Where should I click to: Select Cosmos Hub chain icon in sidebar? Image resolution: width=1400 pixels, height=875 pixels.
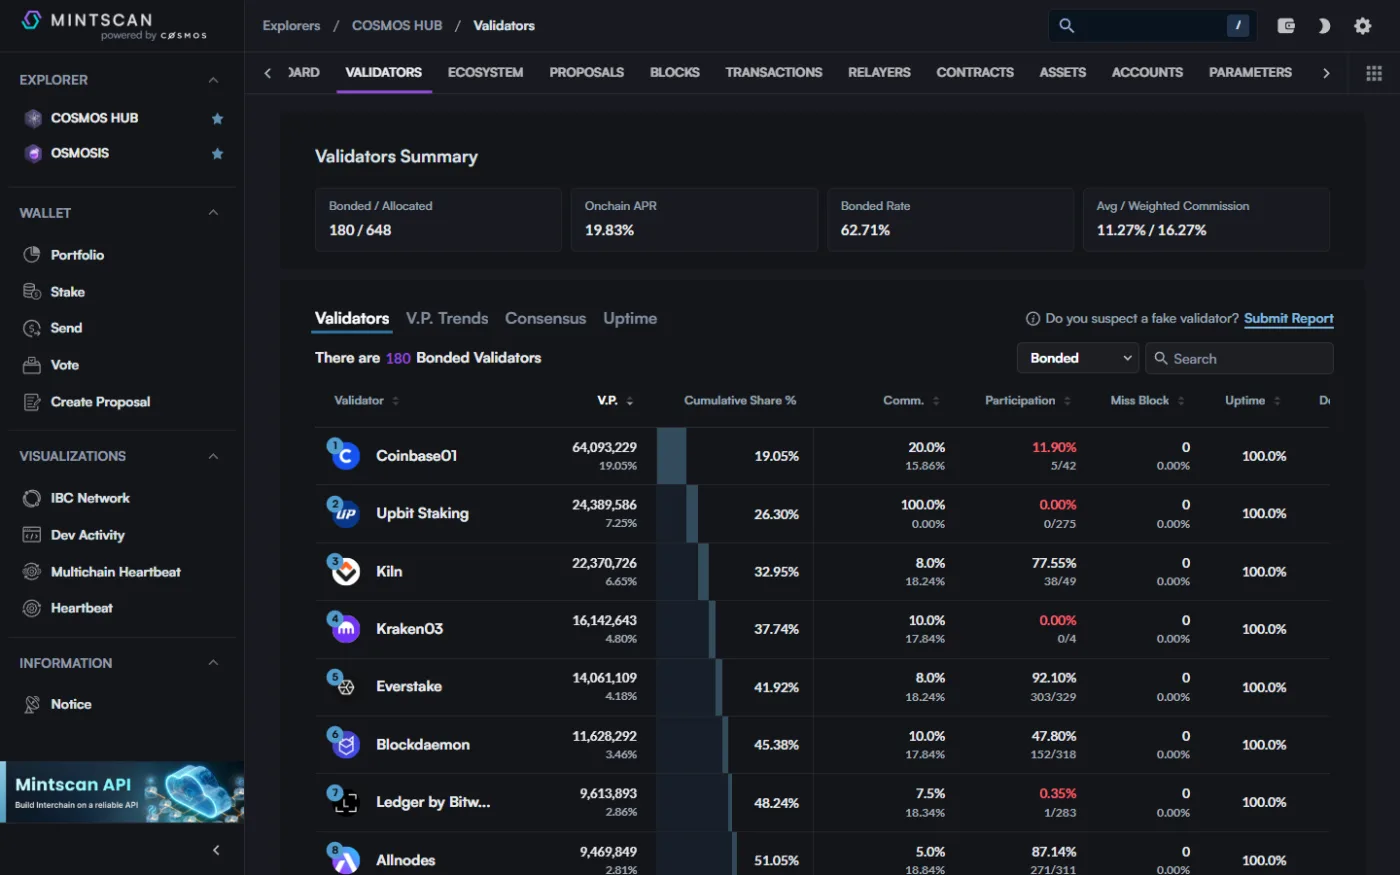[33, 118]
